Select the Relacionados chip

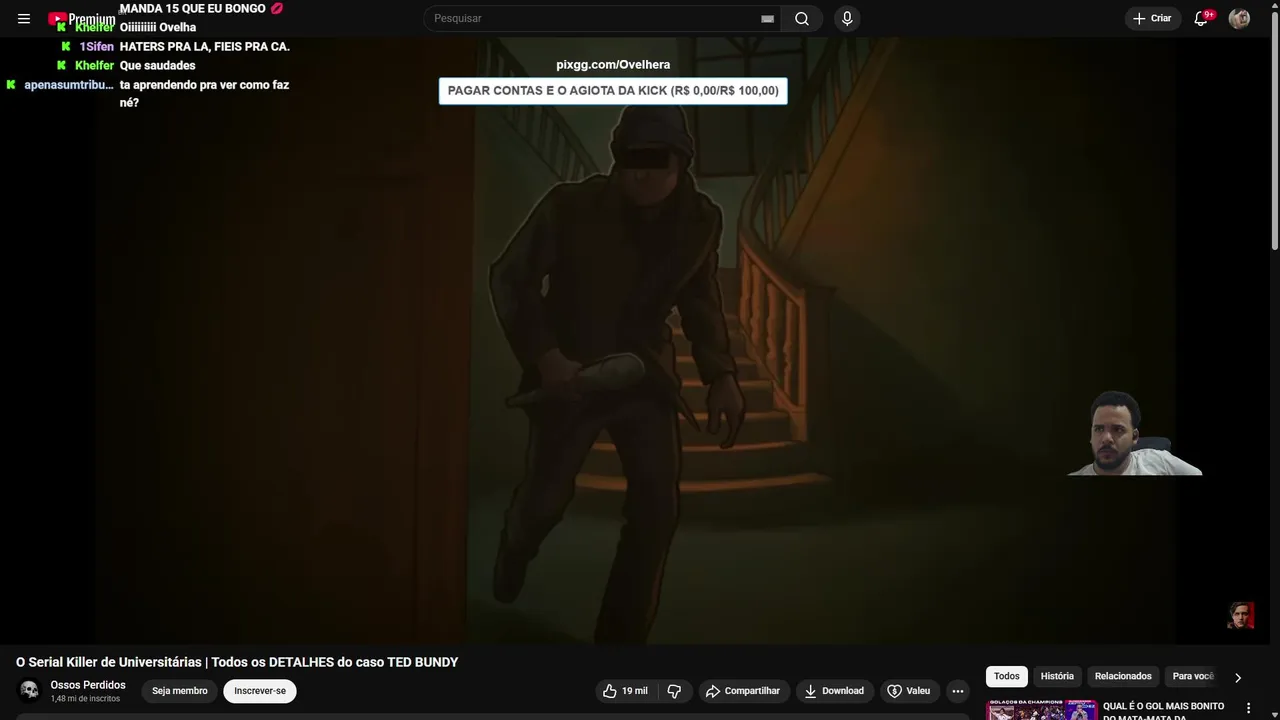(x=1123, y=676)
